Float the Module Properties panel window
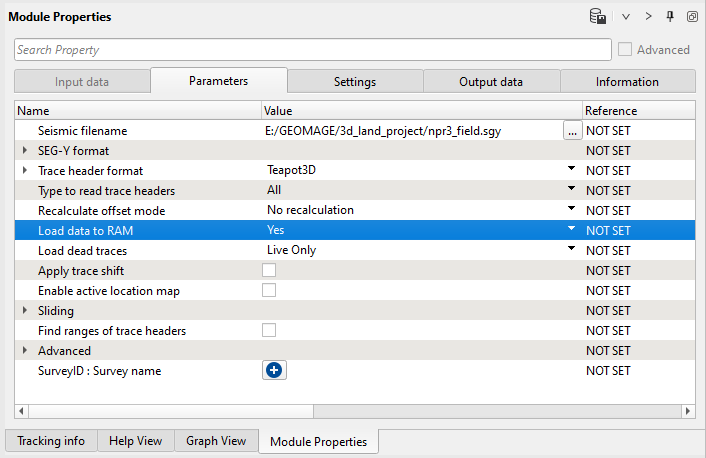This screenshot has width=706, height=458. [691, 17]
